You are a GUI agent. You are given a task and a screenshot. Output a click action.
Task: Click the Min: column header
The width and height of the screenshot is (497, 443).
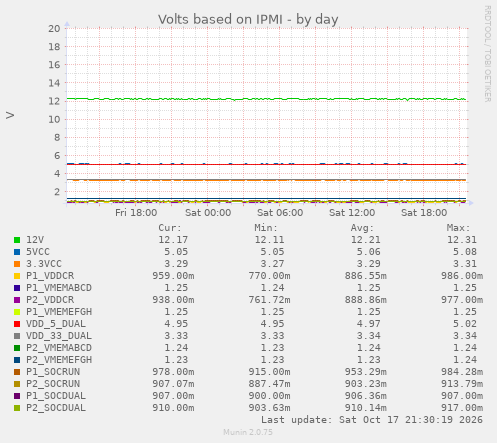(x=266, y=228)
